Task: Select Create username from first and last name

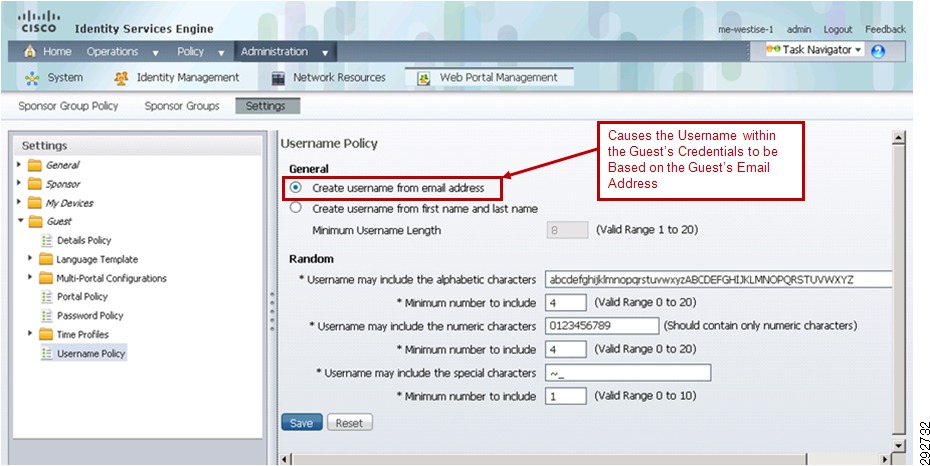Action: tap(295, 208)
